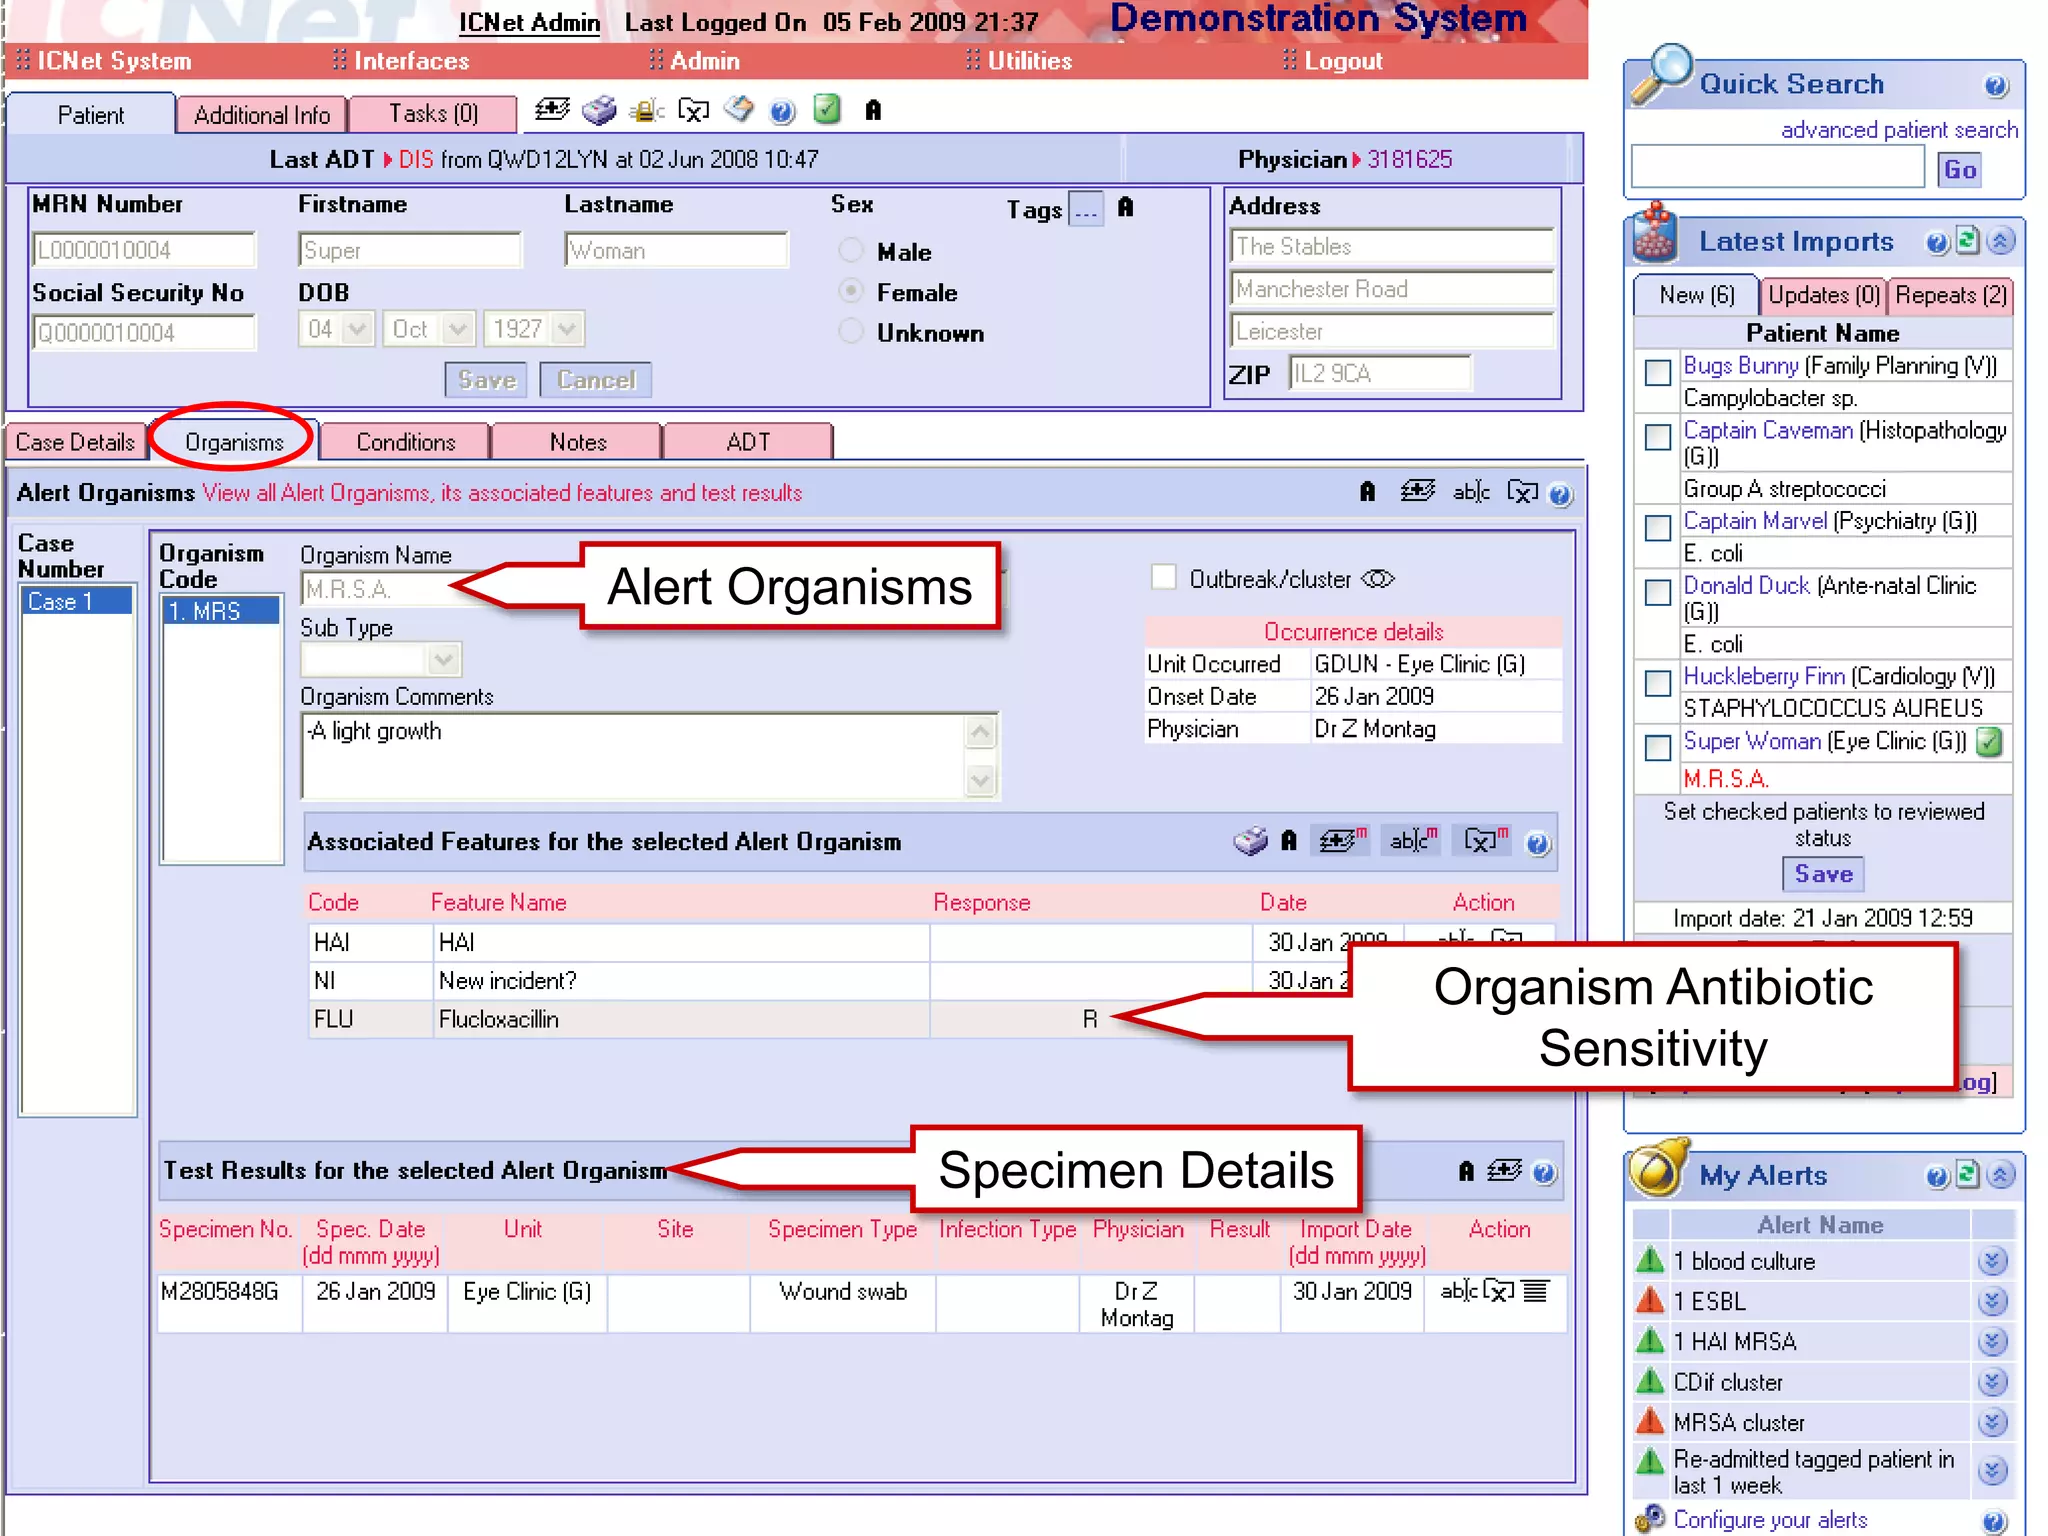This screenshot has height=1536, width=2048.
Task: Click multi-add icon in Associated Features header
Action: pos(1342,841)
